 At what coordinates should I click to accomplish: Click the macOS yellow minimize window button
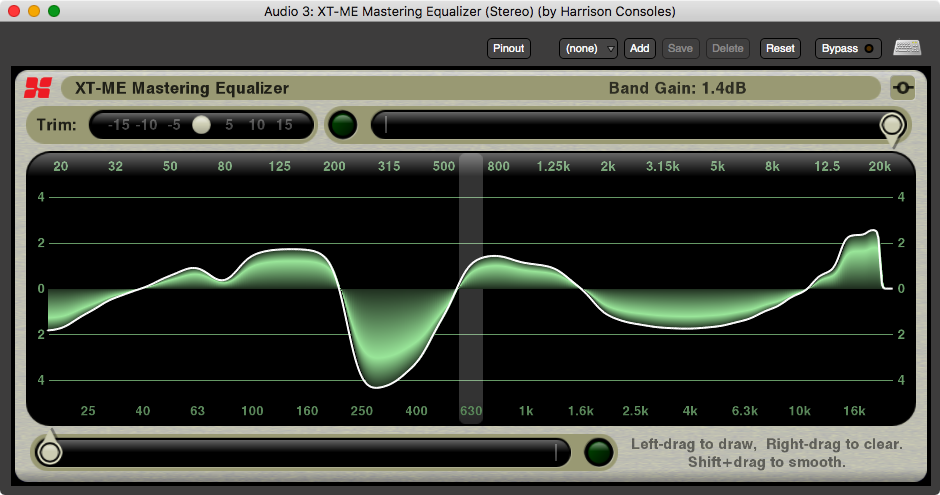[x=34, y=11]
